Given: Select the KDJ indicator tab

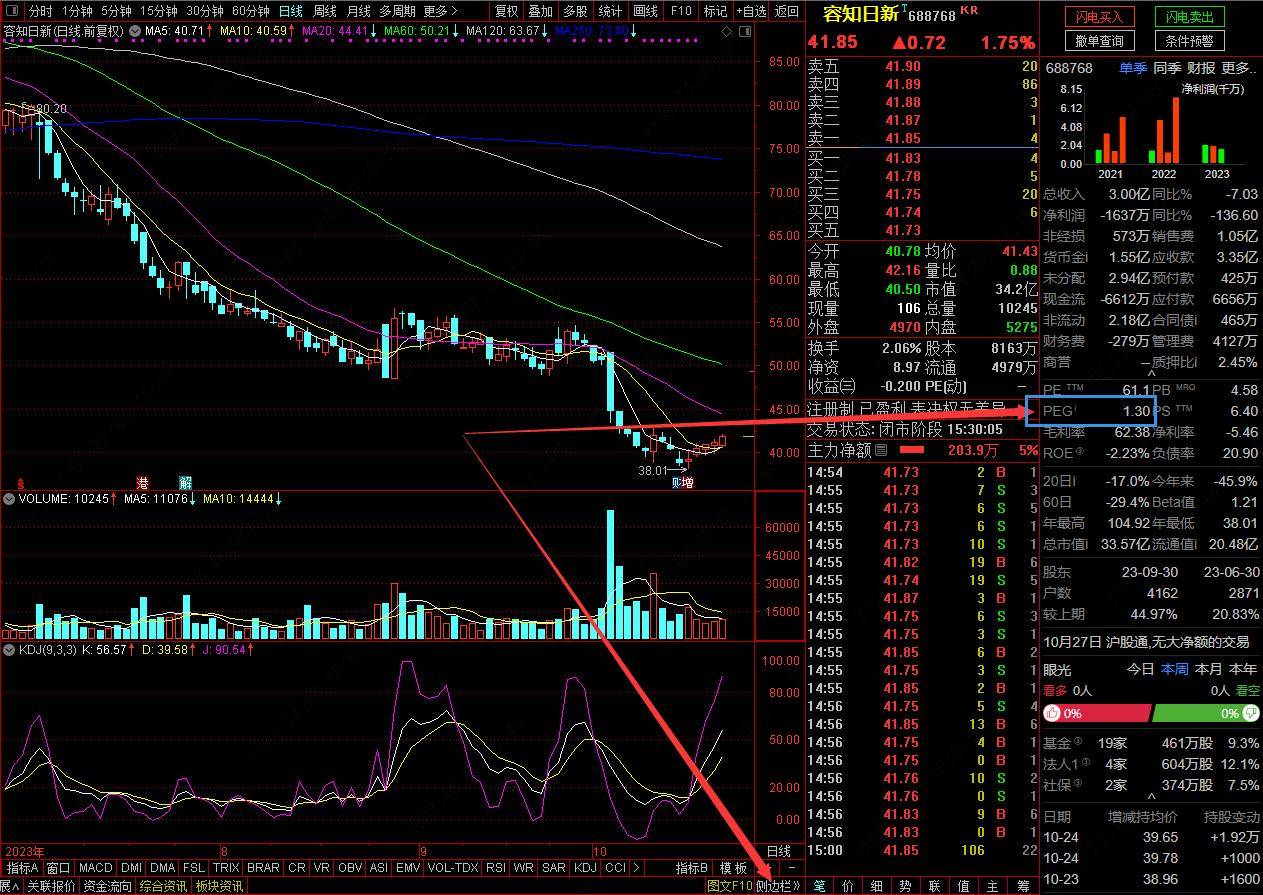Looking at the screenshot, I should tap(585, 868).
